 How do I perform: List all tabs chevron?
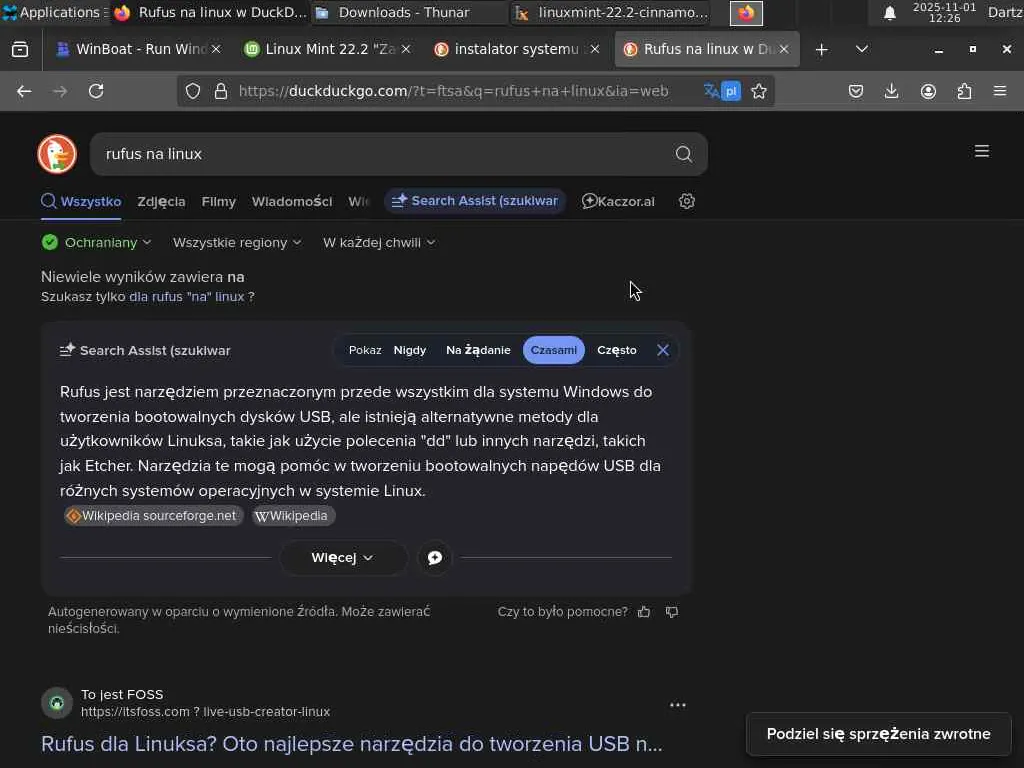861,50
